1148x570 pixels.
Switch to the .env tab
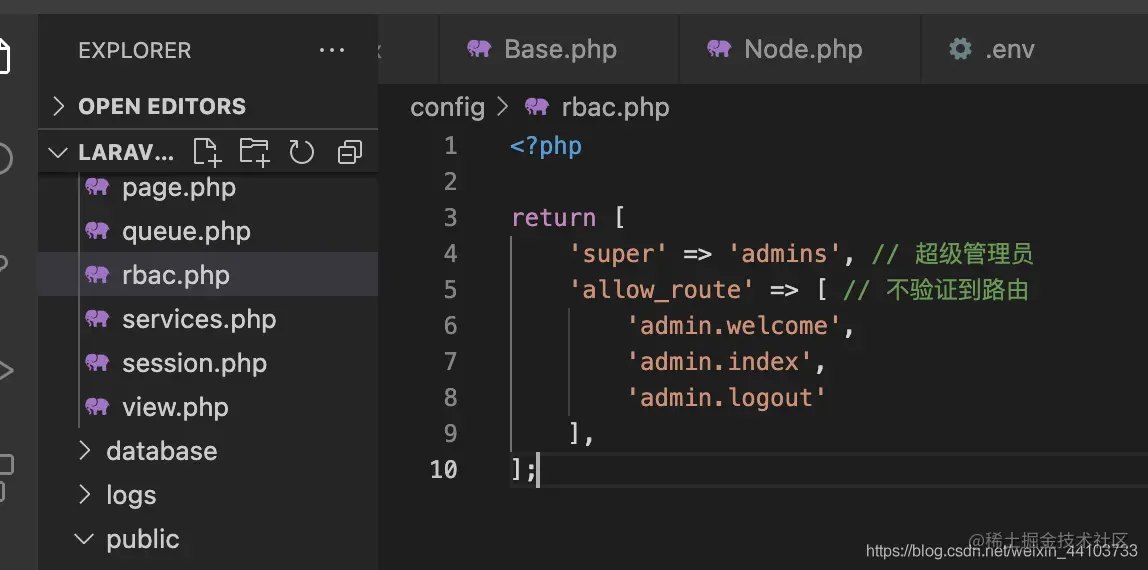point(1034,49)
